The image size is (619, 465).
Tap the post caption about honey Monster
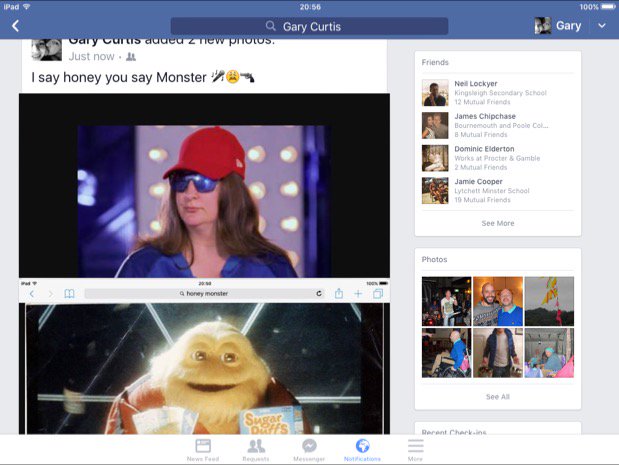tap(143, 77)
